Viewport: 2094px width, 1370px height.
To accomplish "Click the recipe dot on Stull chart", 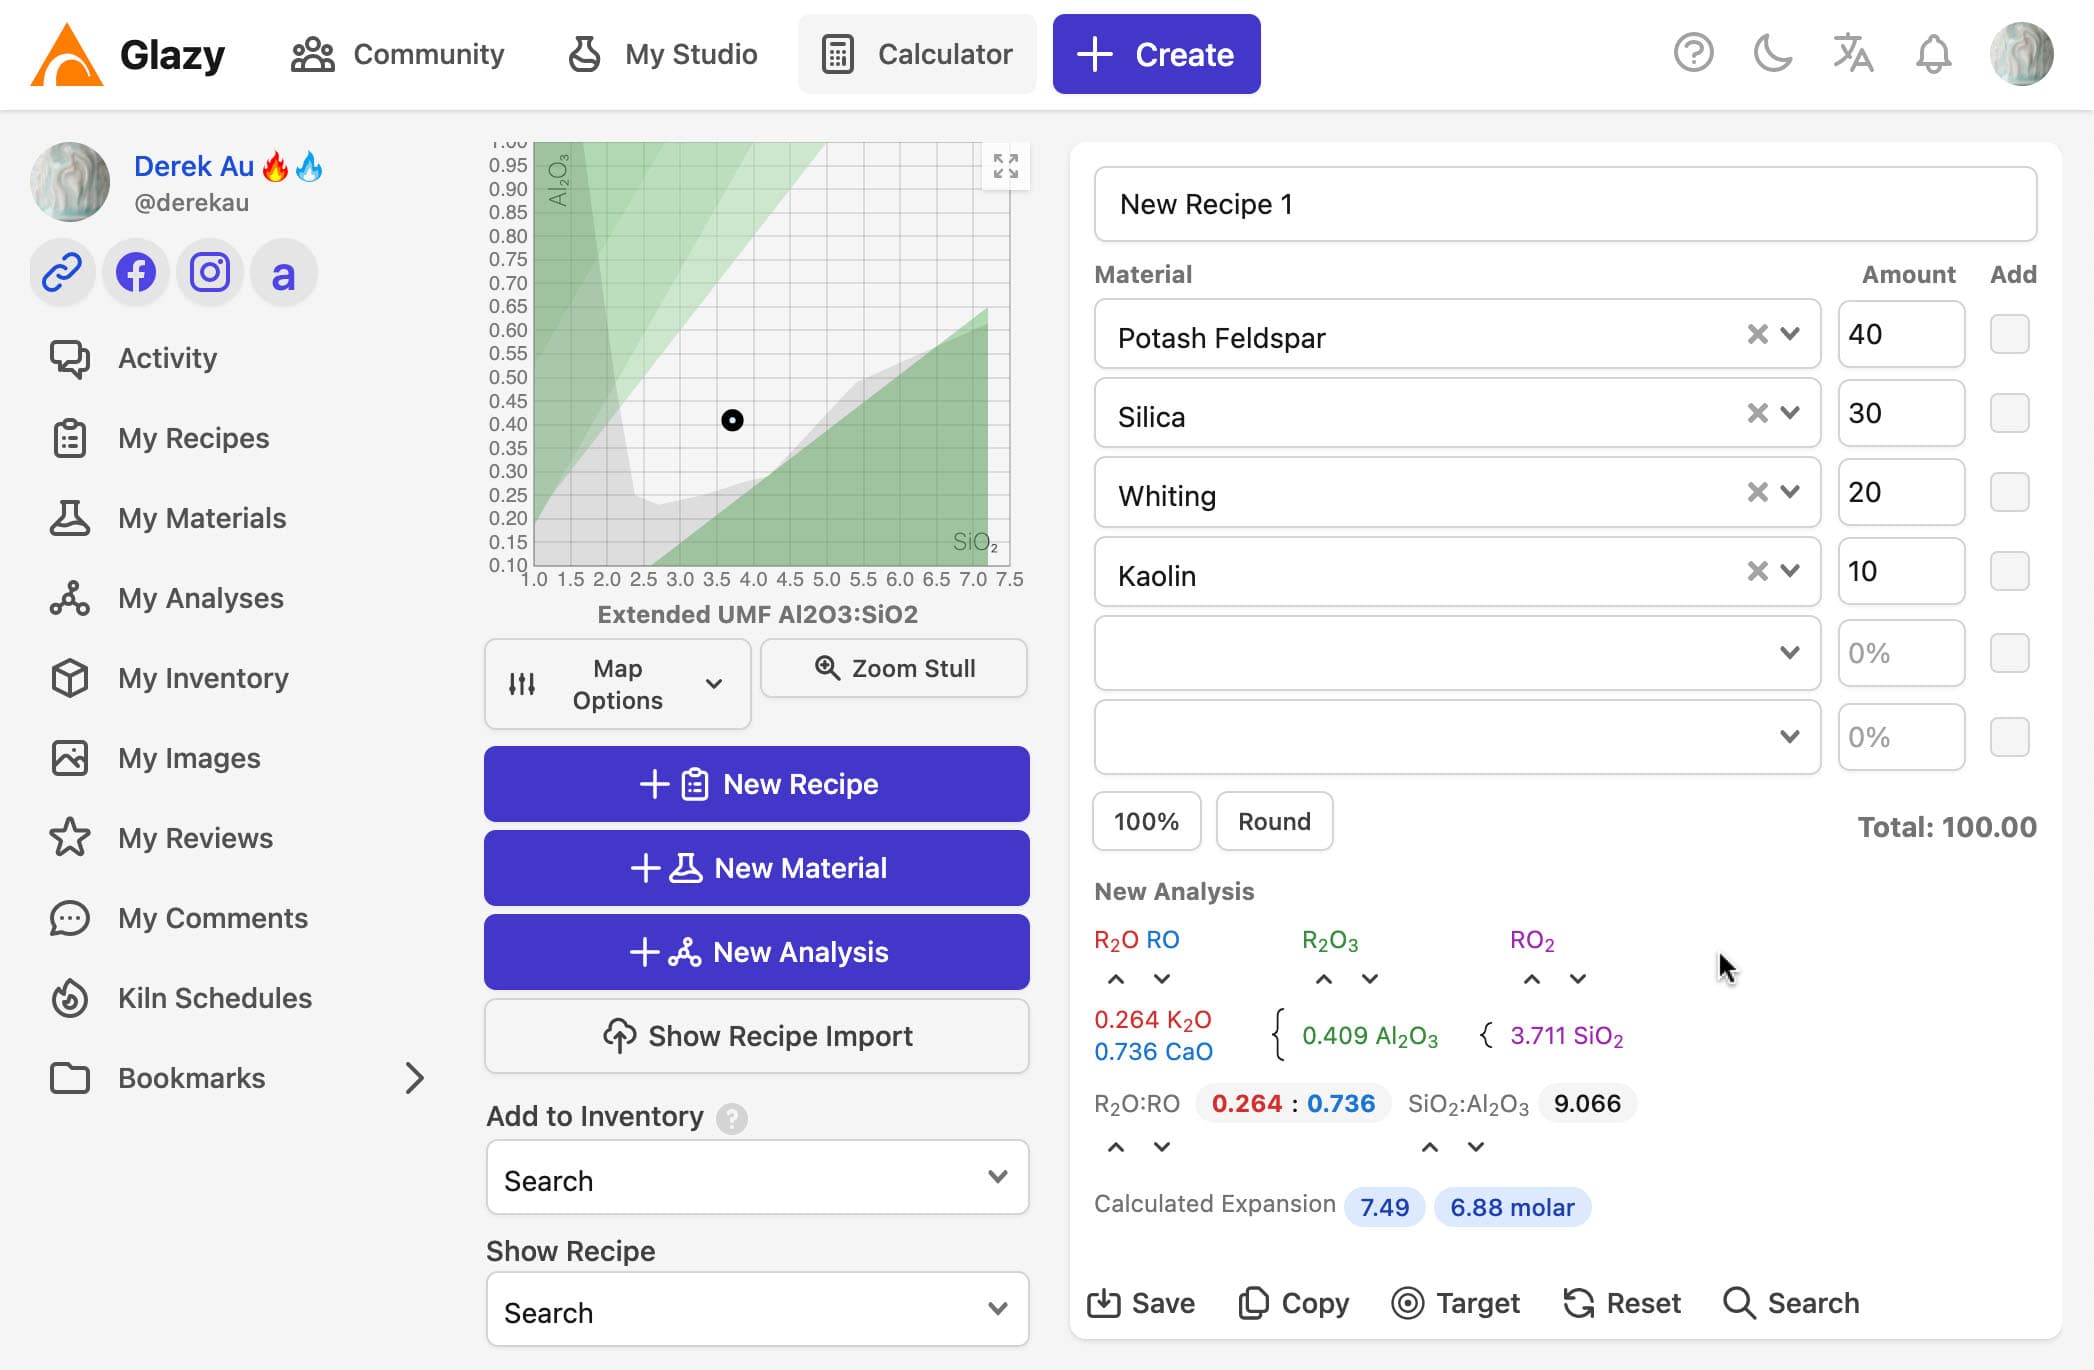I will coord(732,420).
